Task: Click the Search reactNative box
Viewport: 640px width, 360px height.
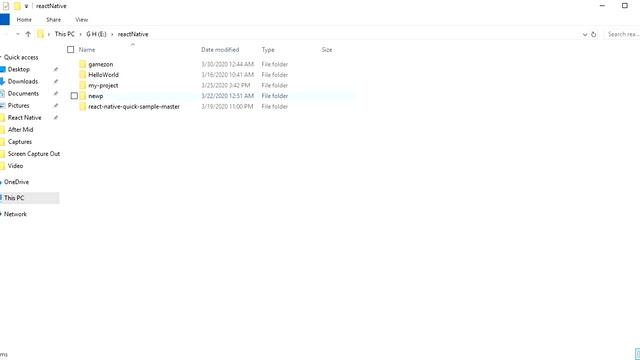Action: 622,34
